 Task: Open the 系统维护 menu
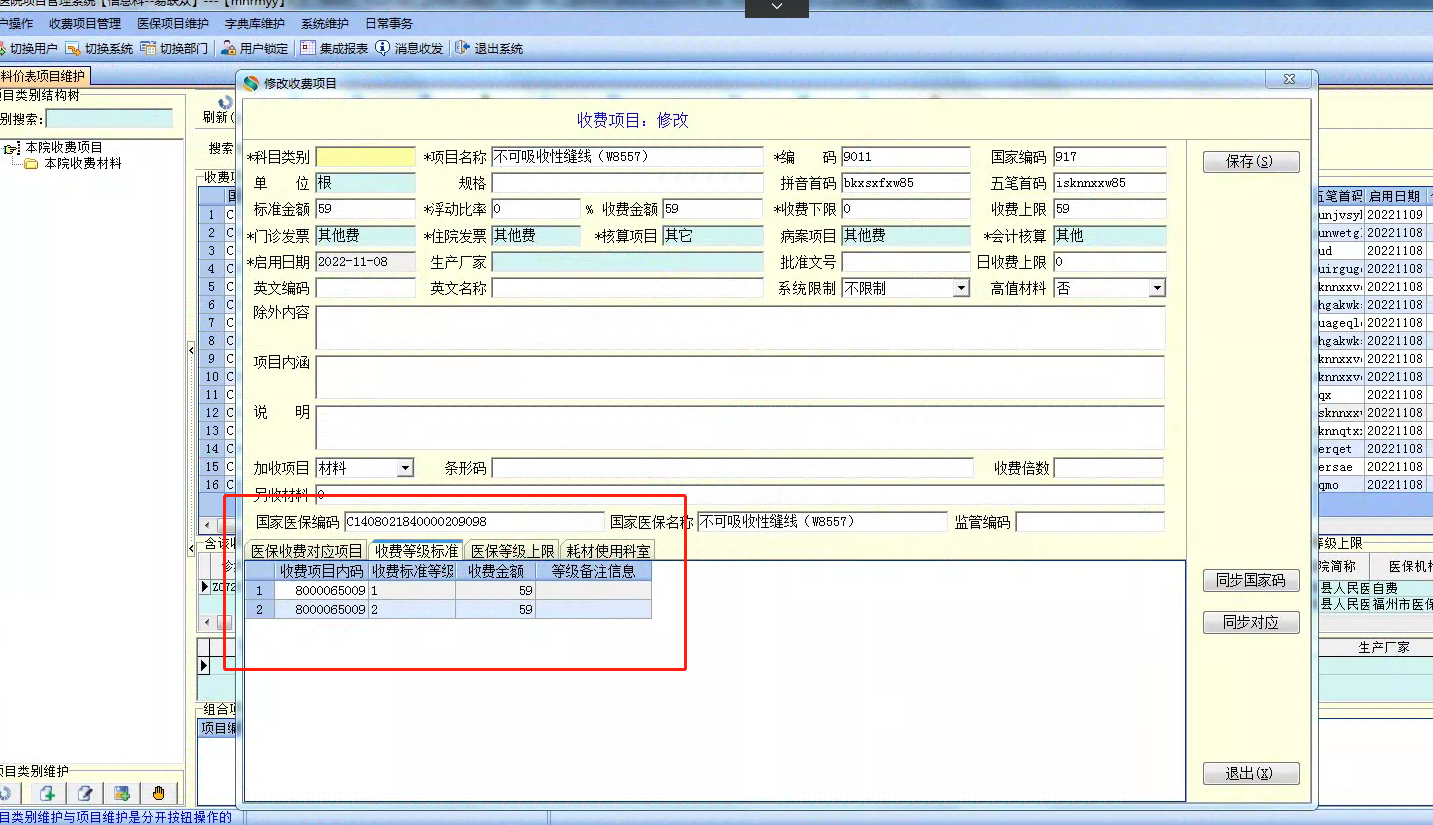[325, 23]
